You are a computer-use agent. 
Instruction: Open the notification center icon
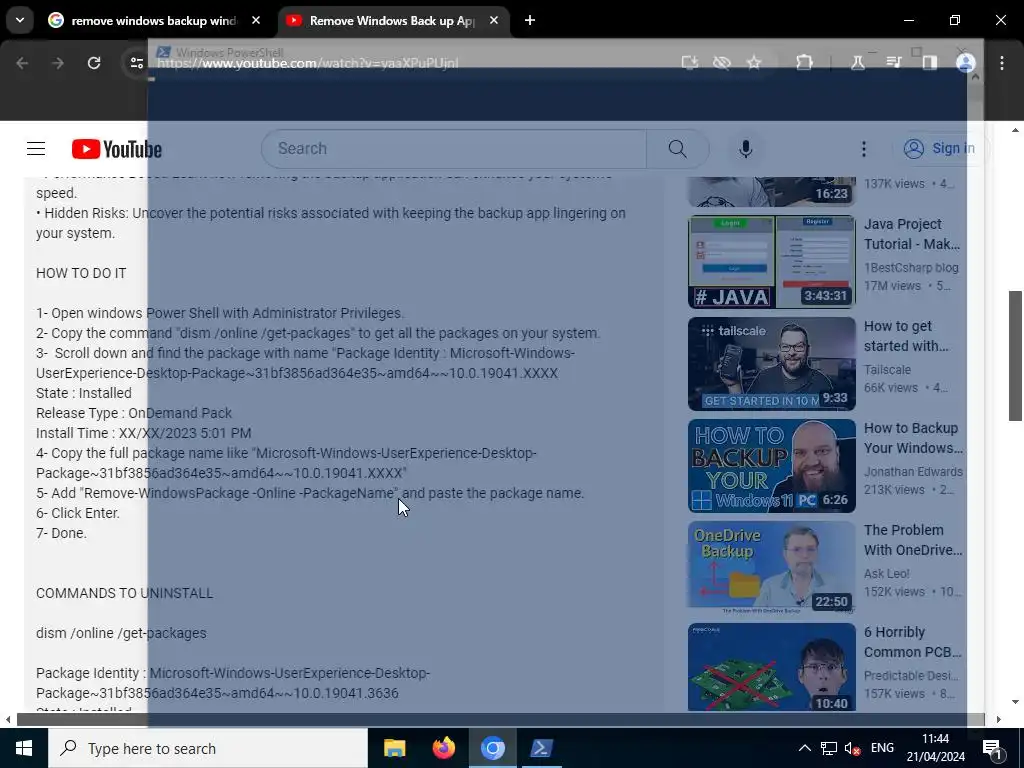pos(992,748)
